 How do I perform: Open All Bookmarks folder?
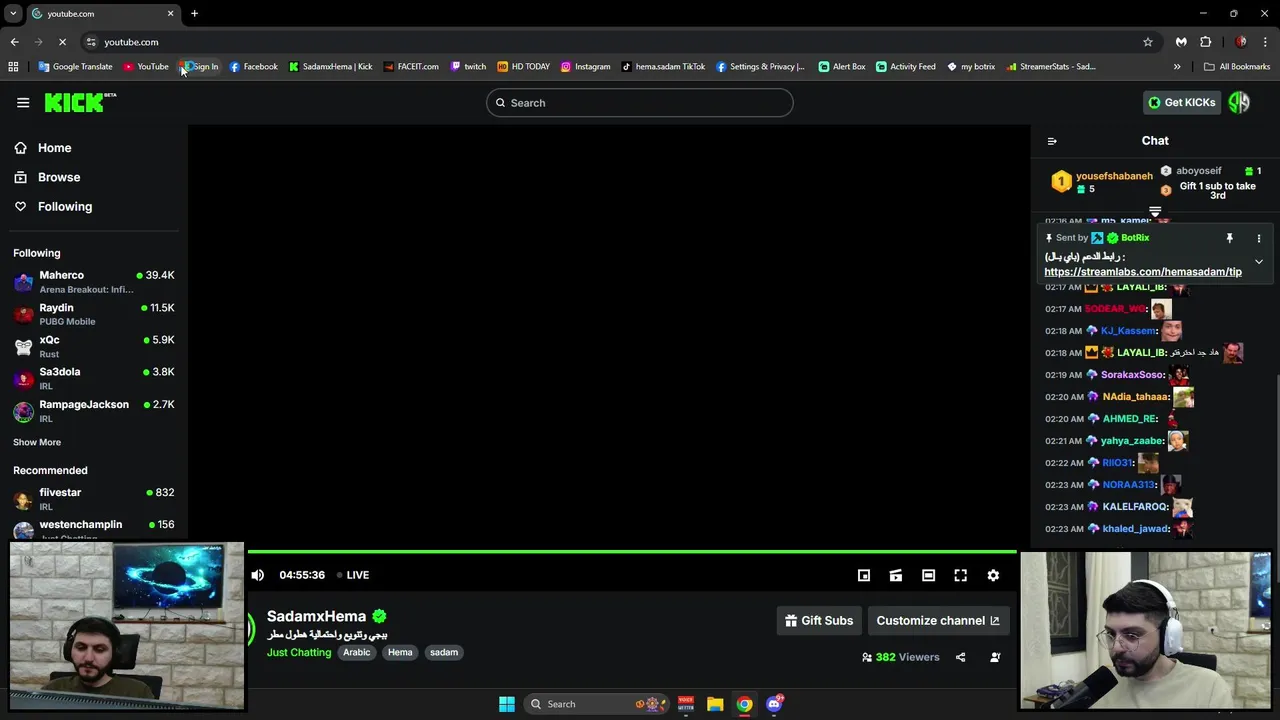click(1237, 67)
